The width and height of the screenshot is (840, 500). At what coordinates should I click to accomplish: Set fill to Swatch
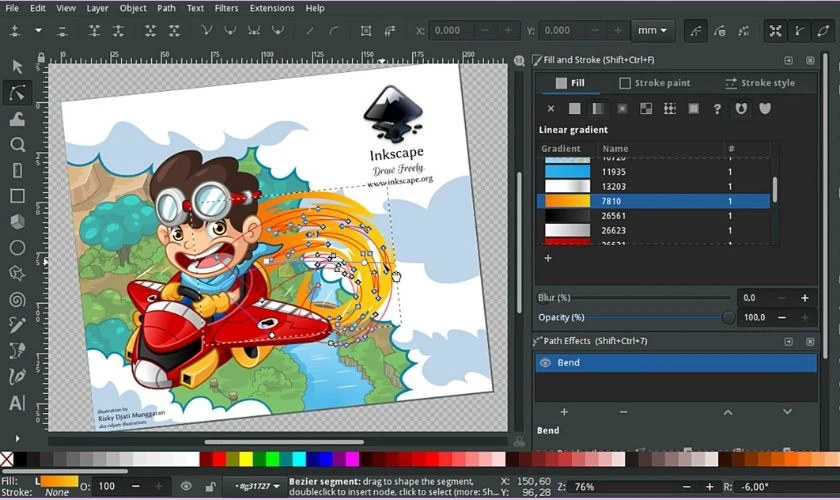pos(693,109)
